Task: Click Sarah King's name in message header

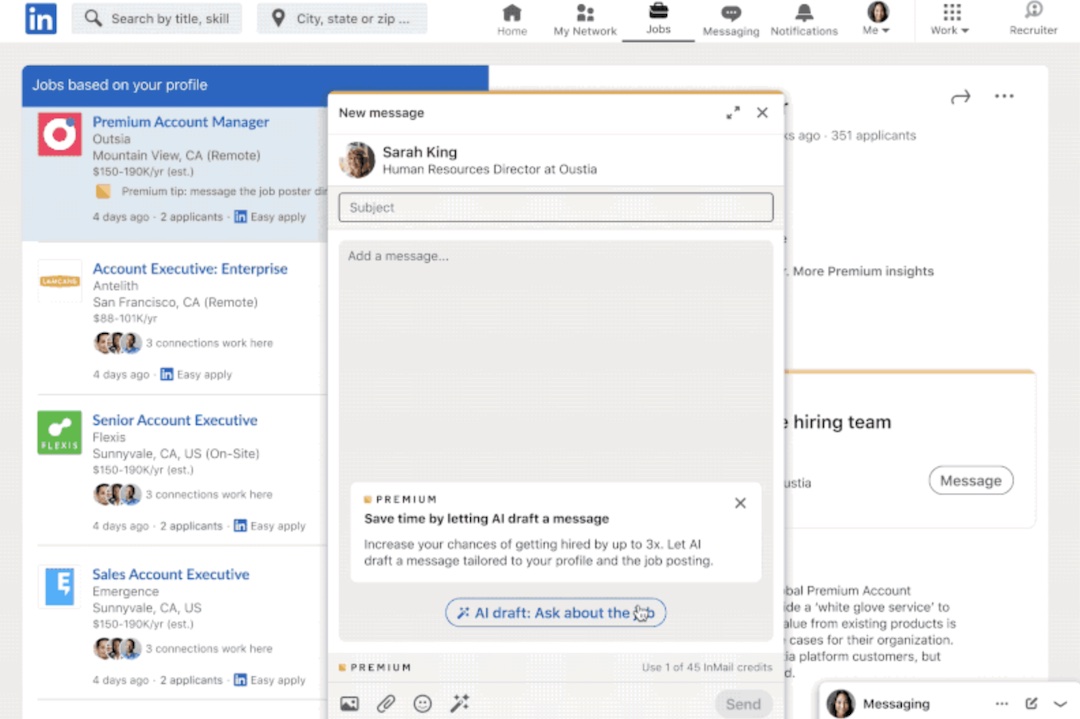Action: point(419,152)
